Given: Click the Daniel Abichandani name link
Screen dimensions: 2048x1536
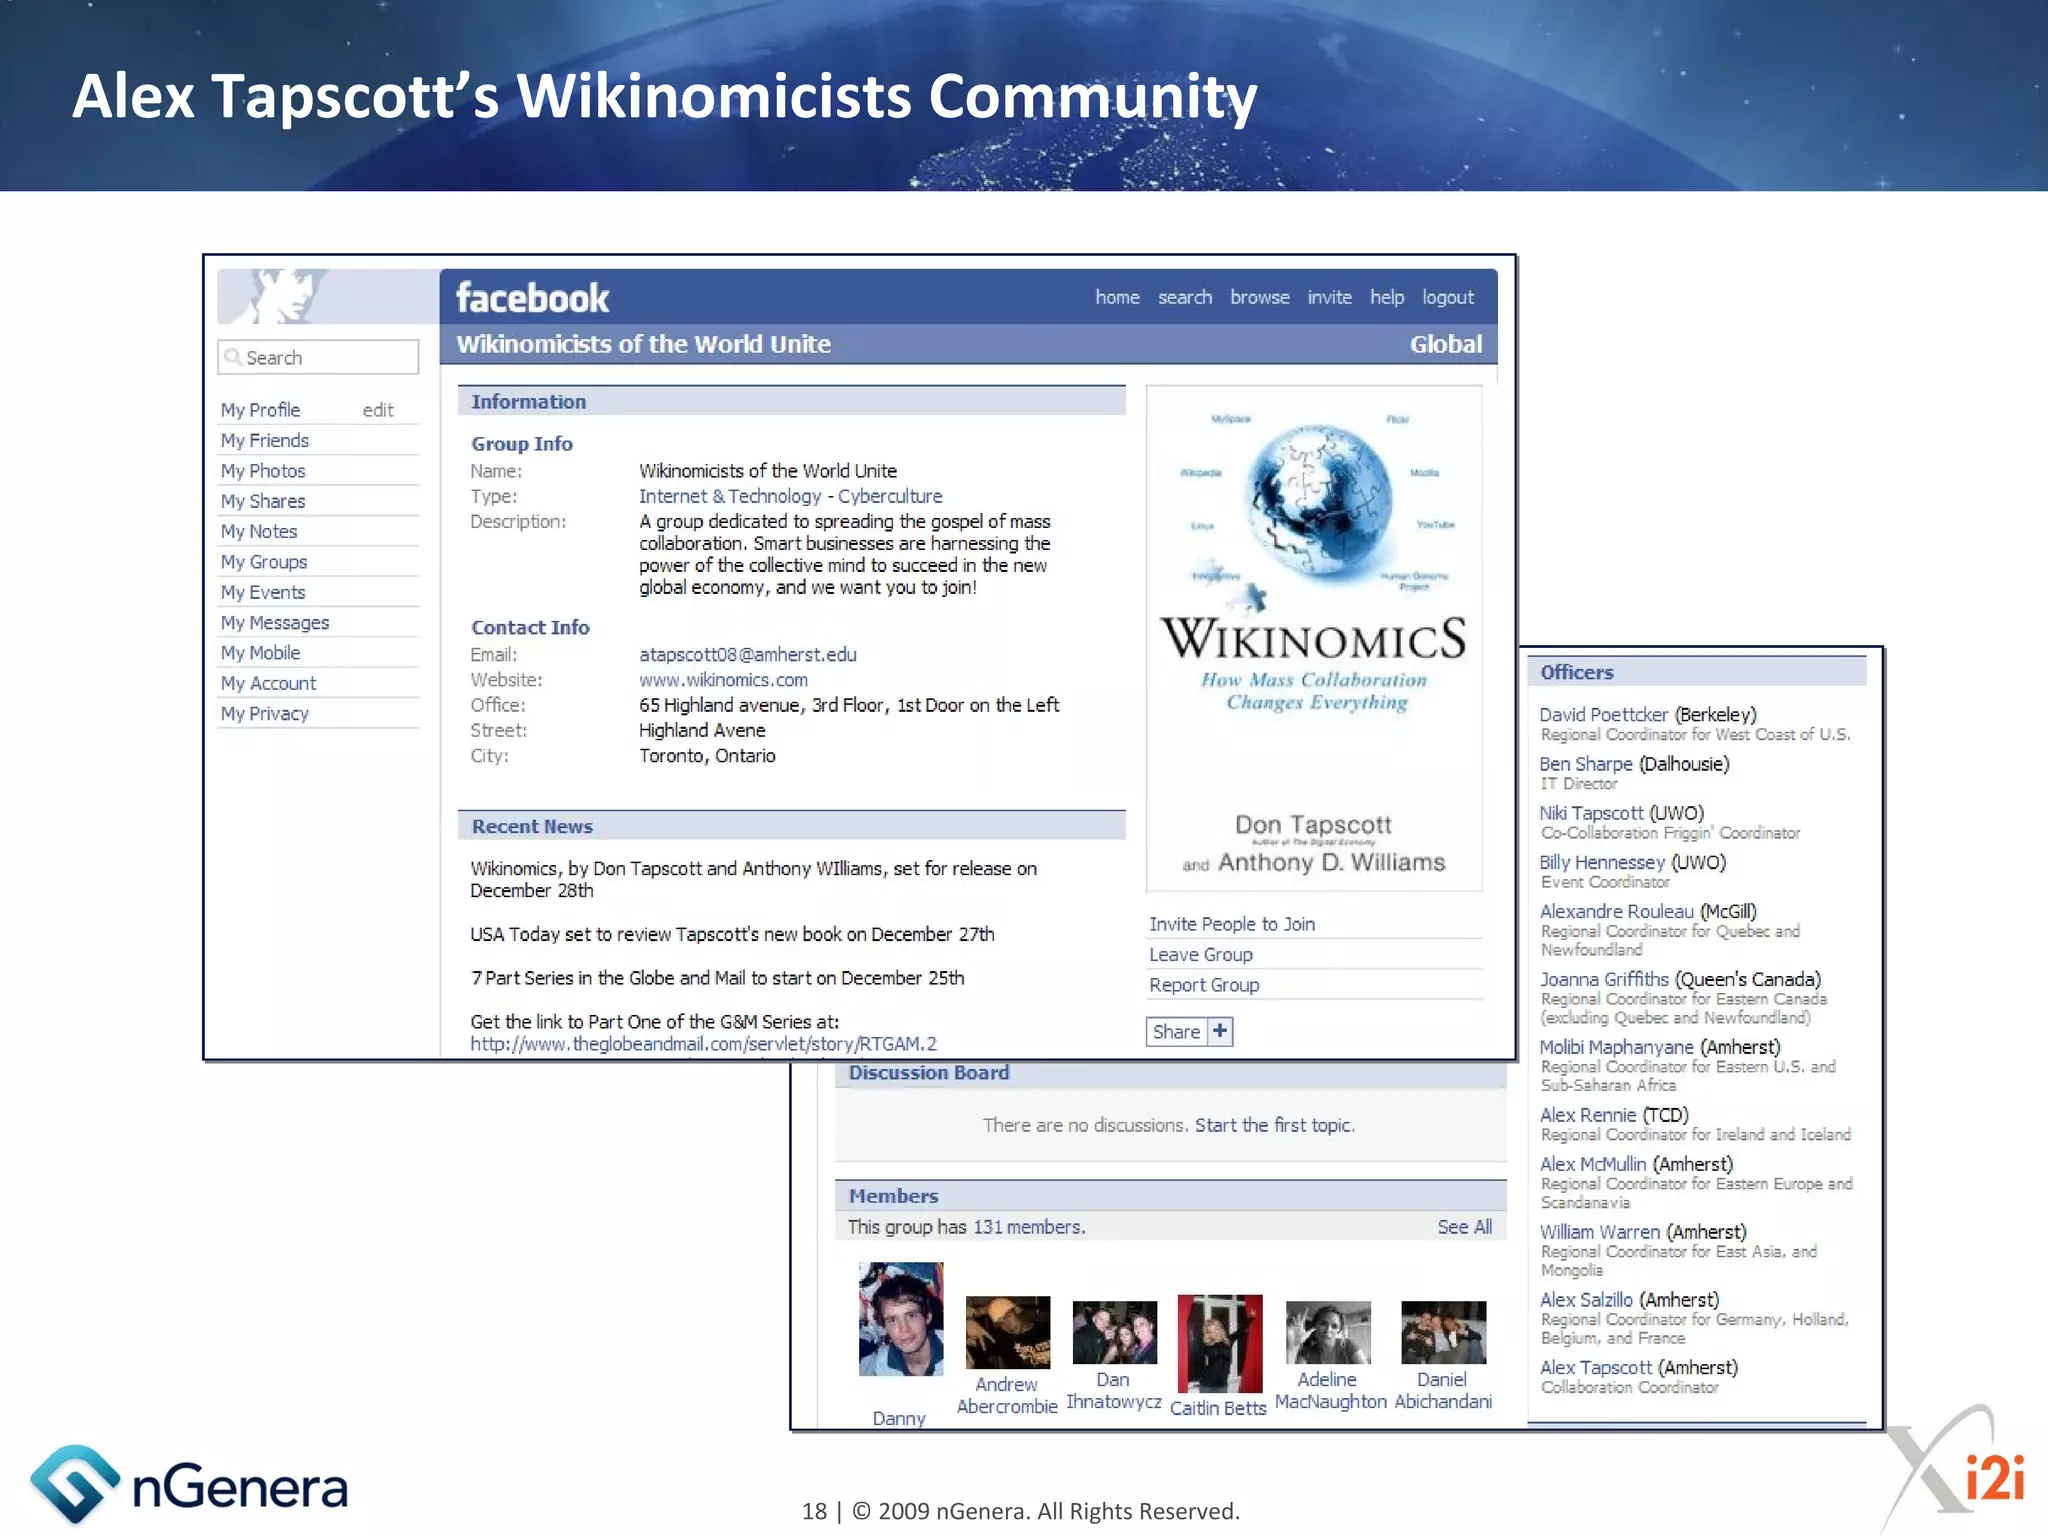Looking at the screenshot, I should [x=1443, y=1391].
